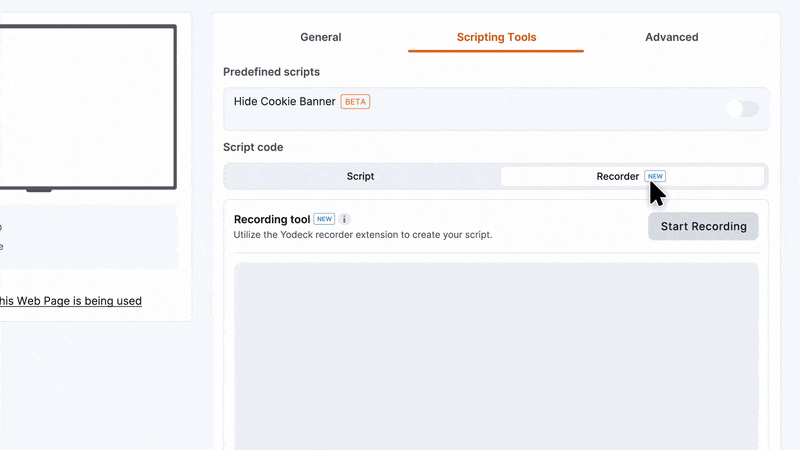800x450 pixels.
Task: Select the Script mode segment
Action: (361, 177)
